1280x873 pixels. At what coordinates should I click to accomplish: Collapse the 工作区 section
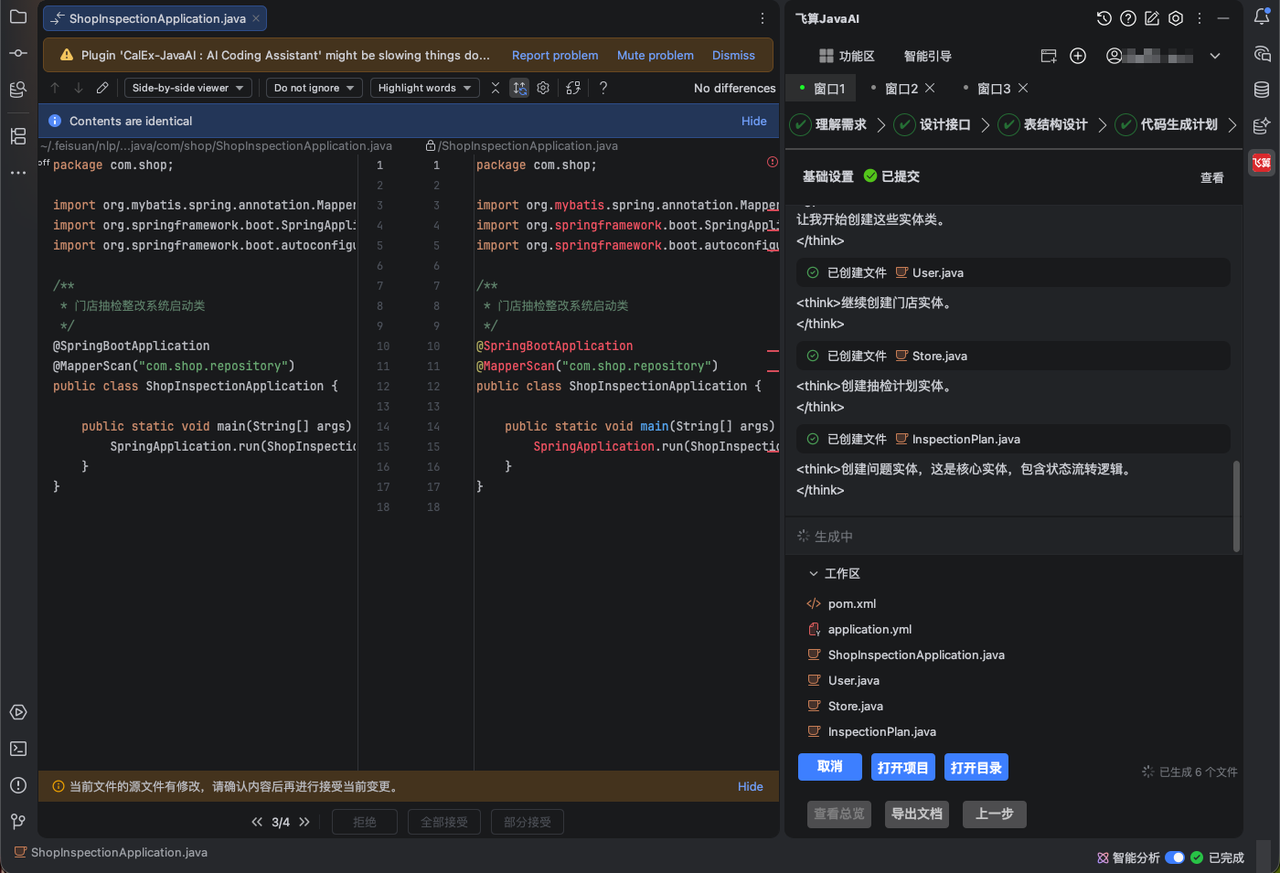tap(814, 574)
